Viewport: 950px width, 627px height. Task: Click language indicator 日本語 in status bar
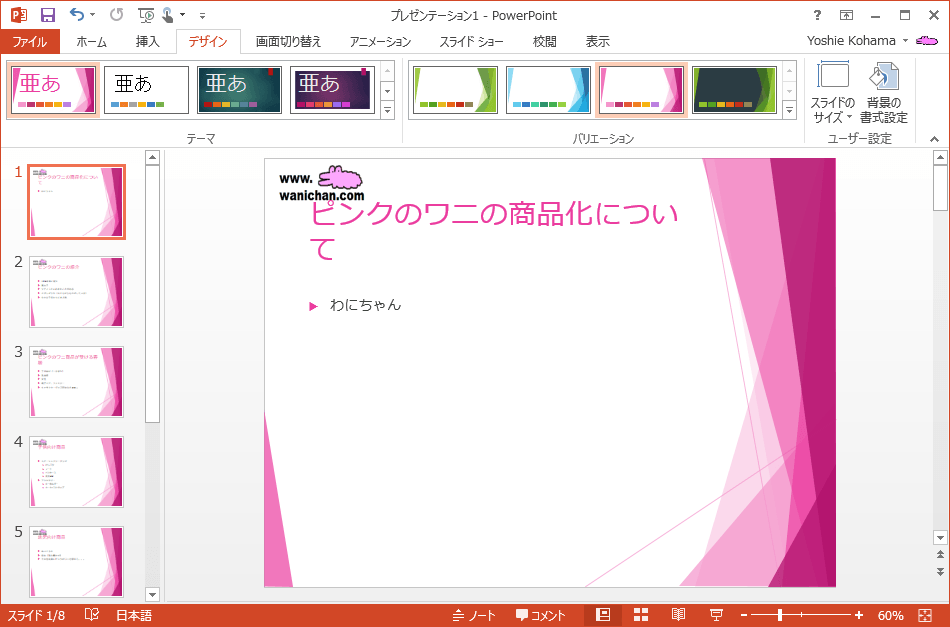point(134,615)
